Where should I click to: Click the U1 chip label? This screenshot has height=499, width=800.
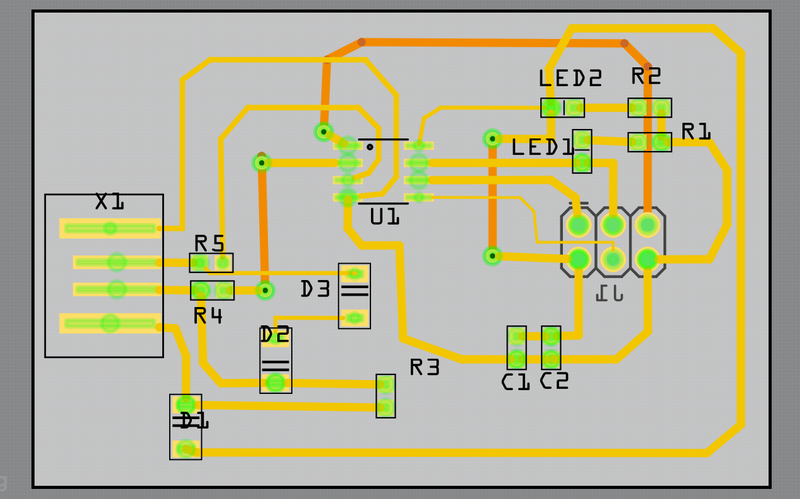[384, 215]
